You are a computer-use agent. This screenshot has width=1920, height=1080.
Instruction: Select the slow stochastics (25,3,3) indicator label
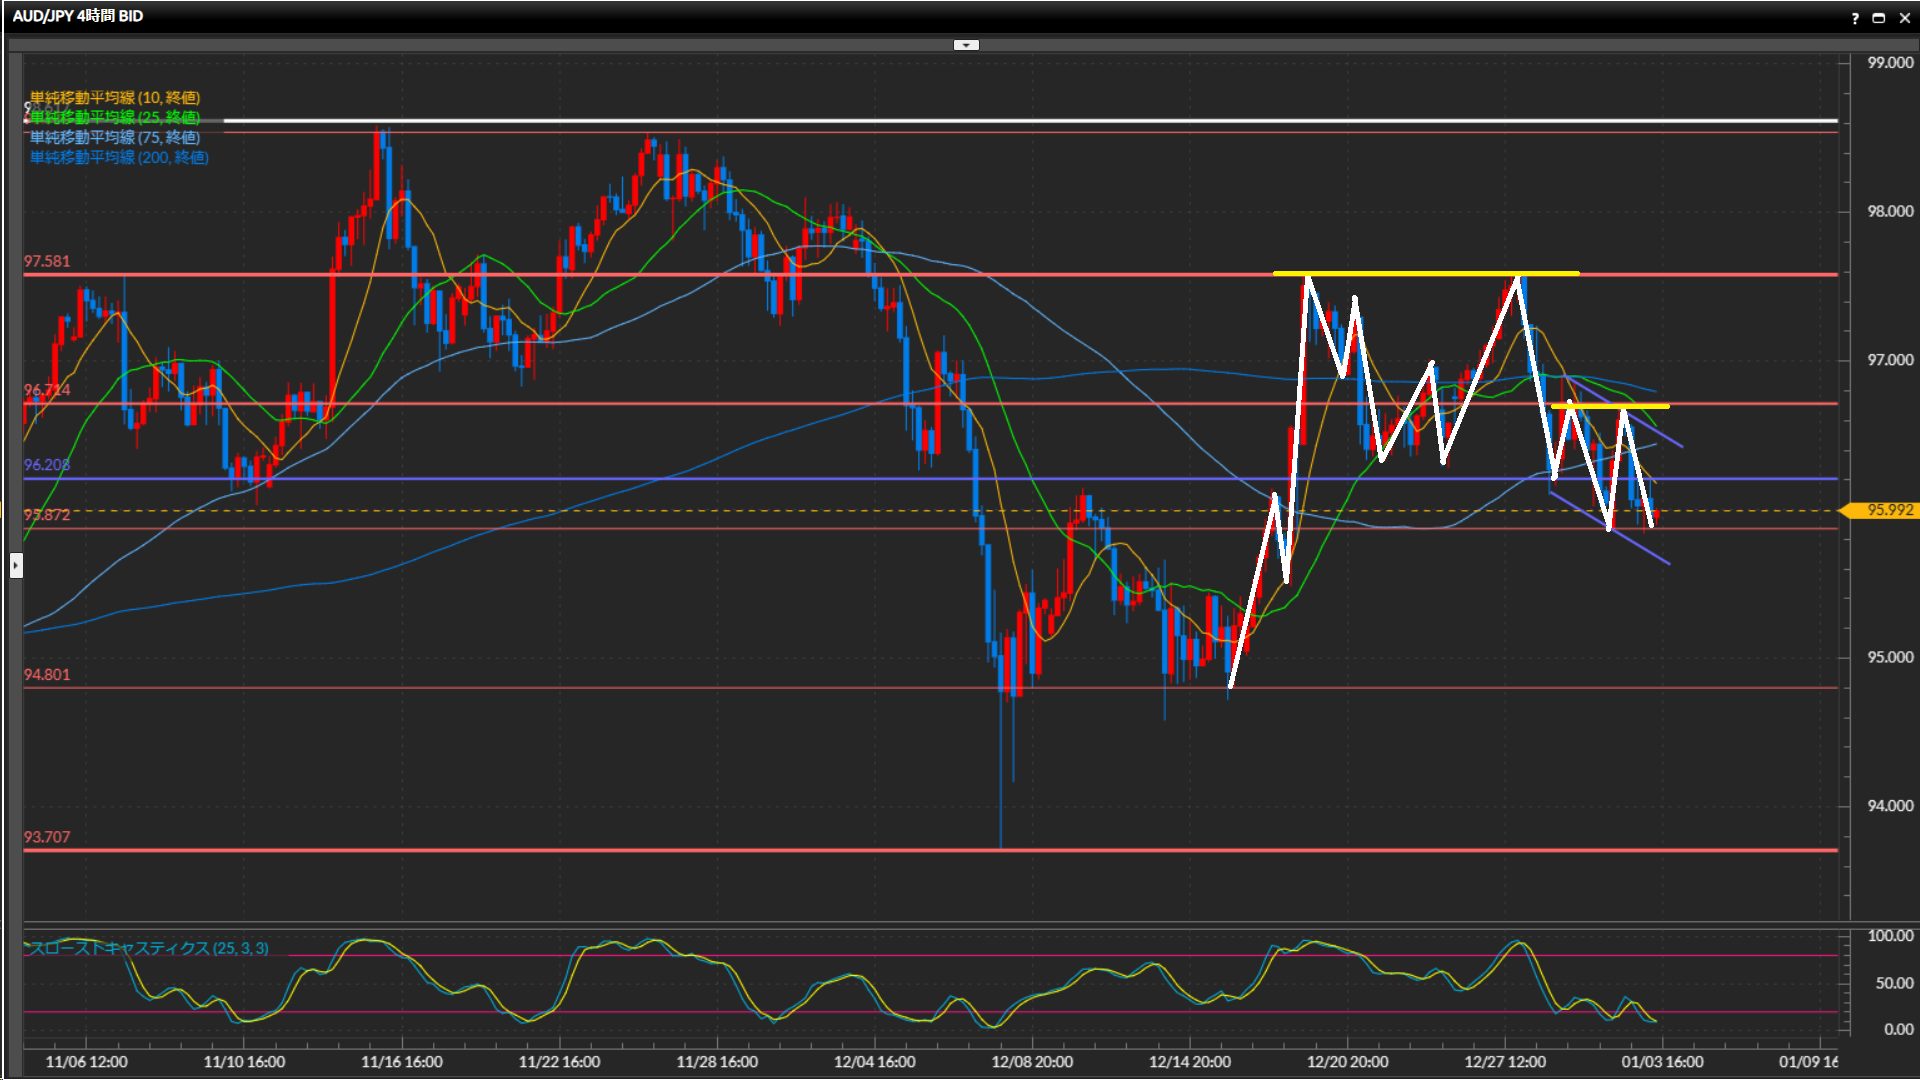[x=148, y=948]
